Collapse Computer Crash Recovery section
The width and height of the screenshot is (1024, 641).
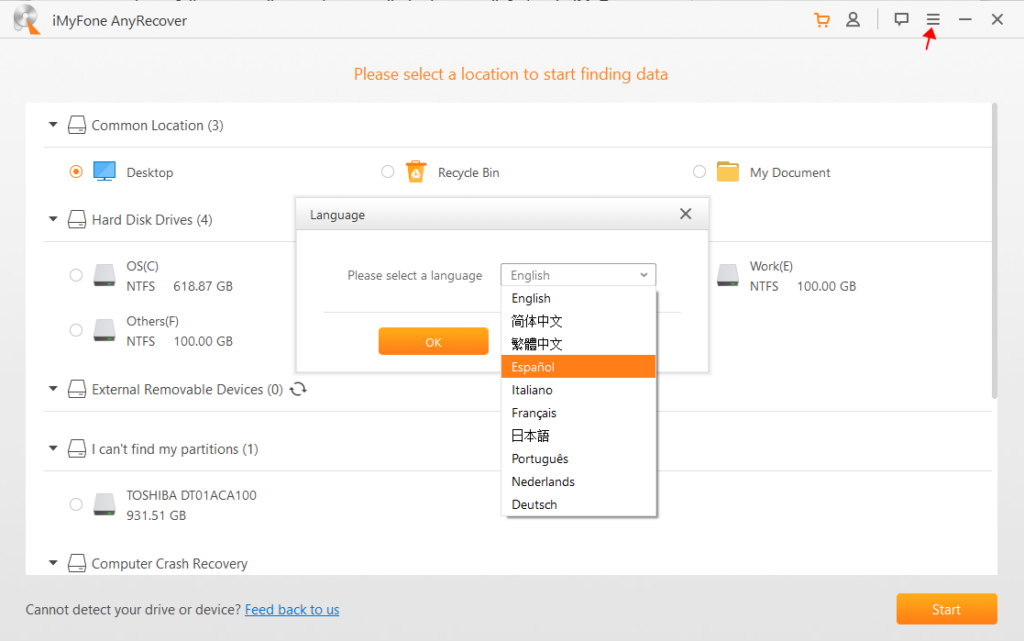pos(53,562)
